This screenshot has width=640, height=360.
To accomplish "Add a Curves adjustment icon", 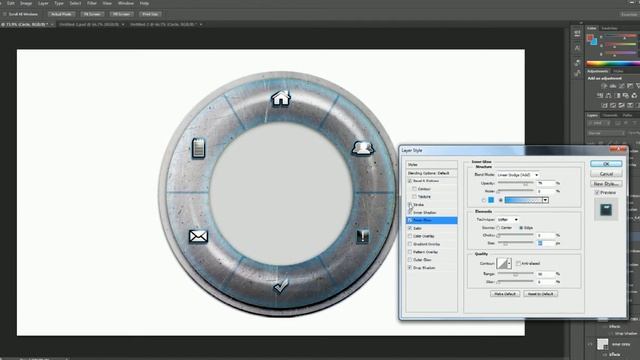I will pos(621,86).
